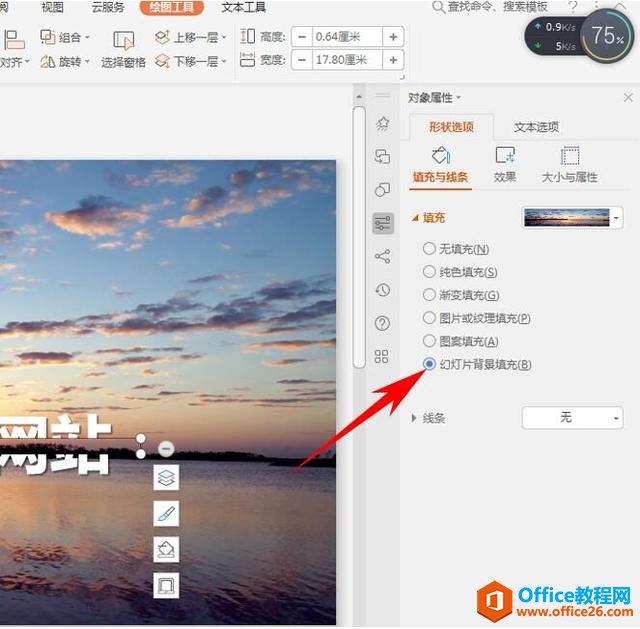The image size is (640, 629).
Task: Click the vertical scrollbar thumb
Action: pos(359,237)
